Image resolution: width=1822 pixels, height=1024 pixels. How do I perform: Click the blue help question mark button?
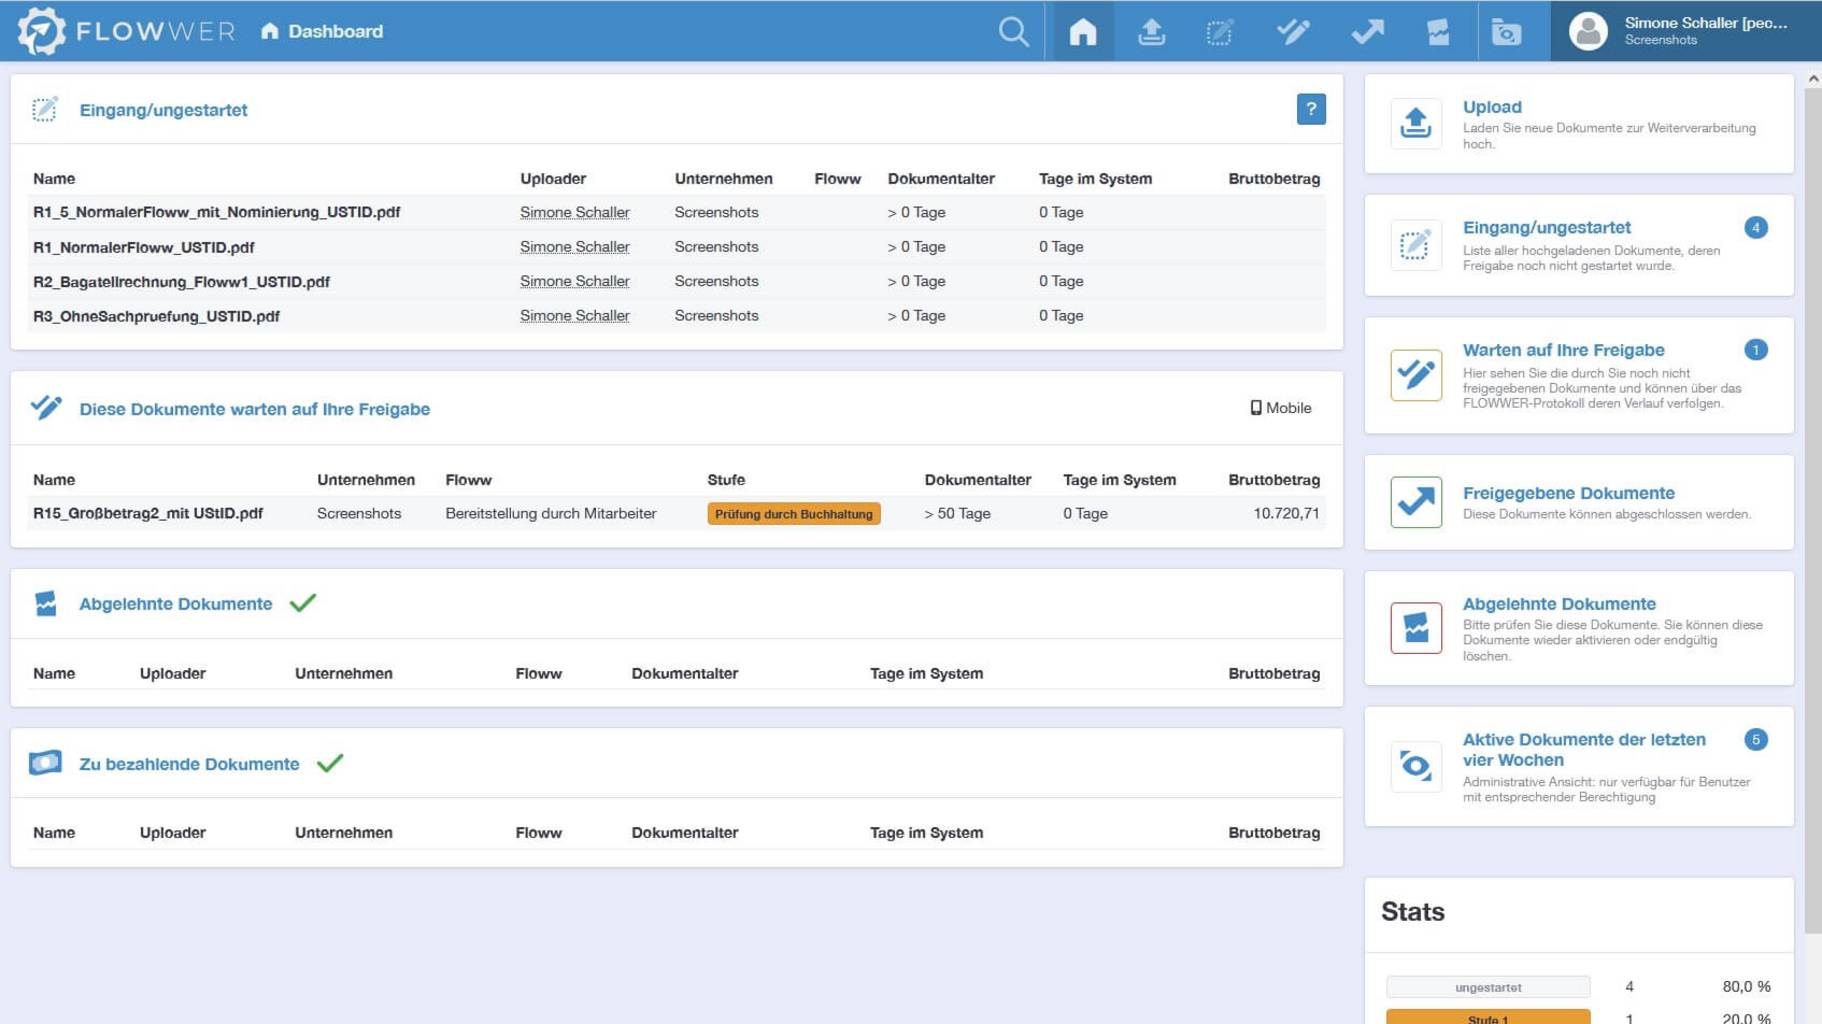pos(1310,109)
